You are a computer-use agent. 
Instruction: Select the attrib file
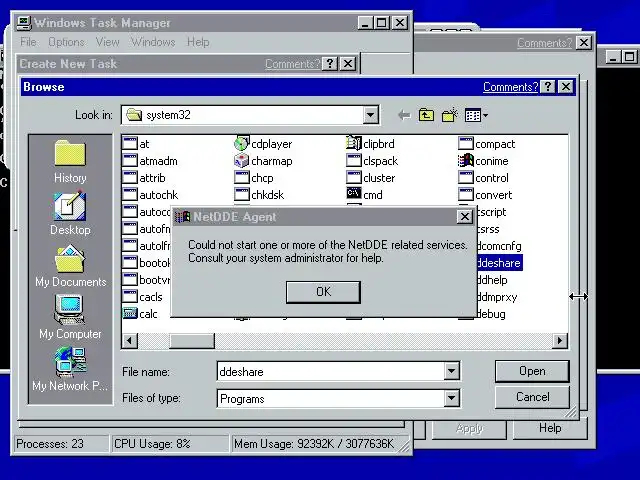click(144, 178)
